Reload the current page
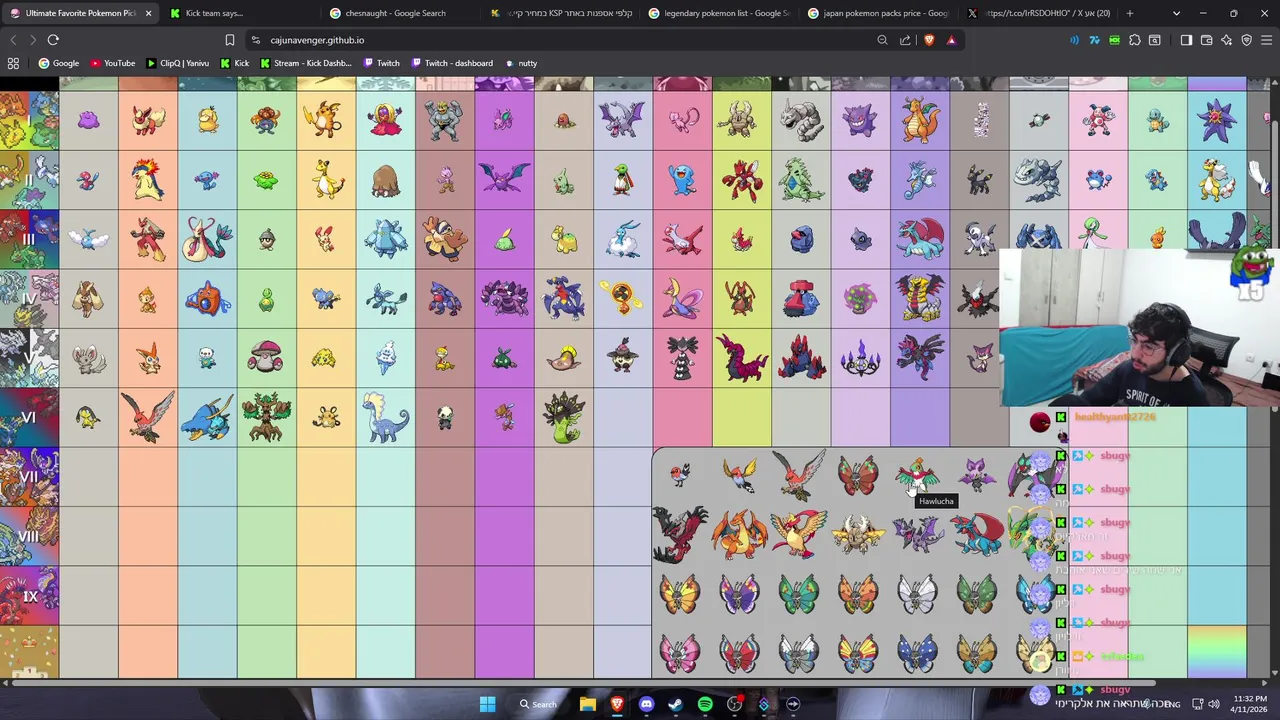Screen dimensions: 1280x720 53,40
